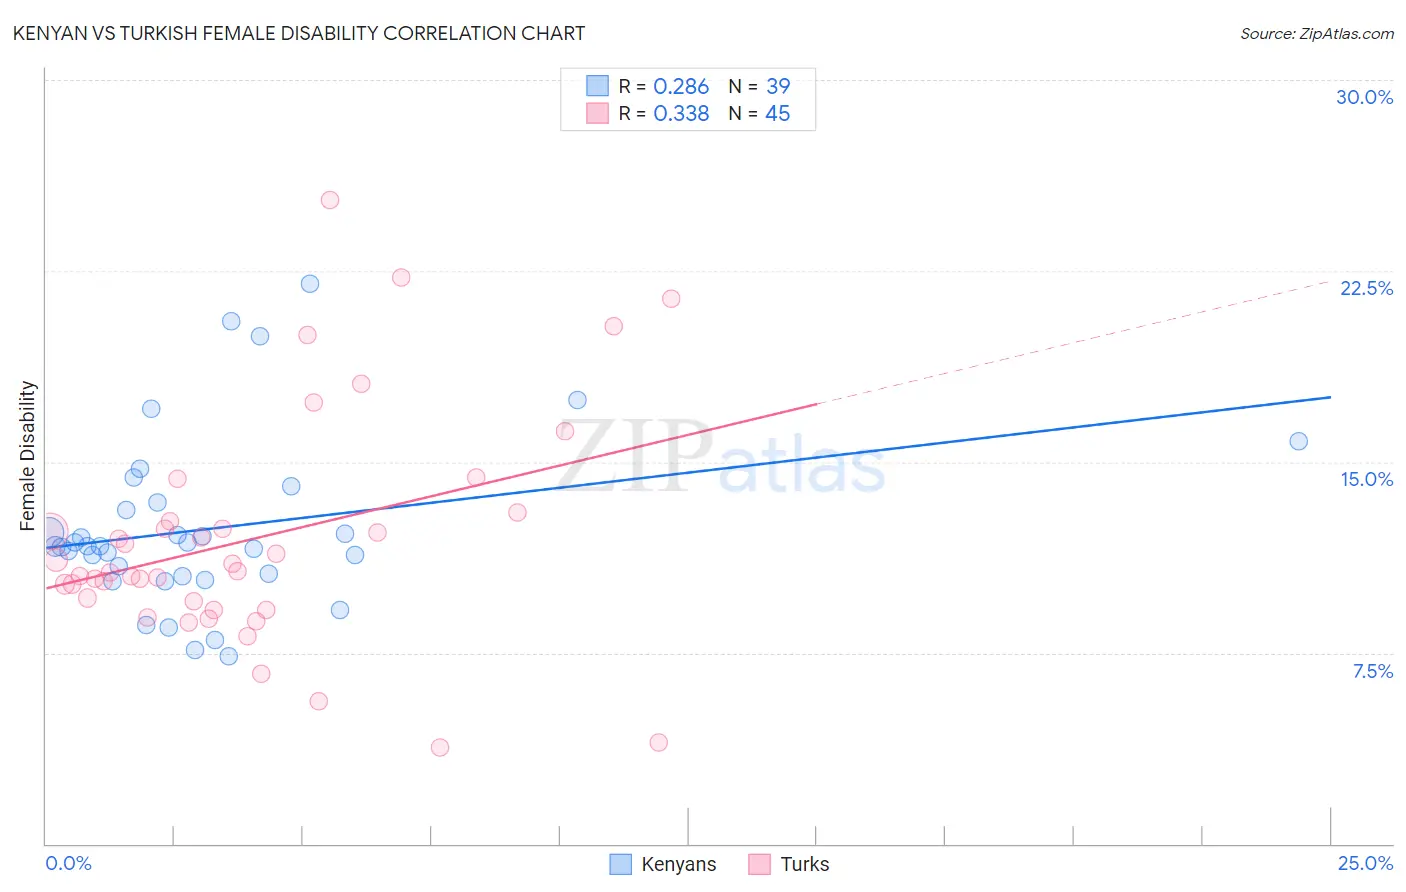Select the far-right blue Kenyan data point

[x=1299, y=441]
